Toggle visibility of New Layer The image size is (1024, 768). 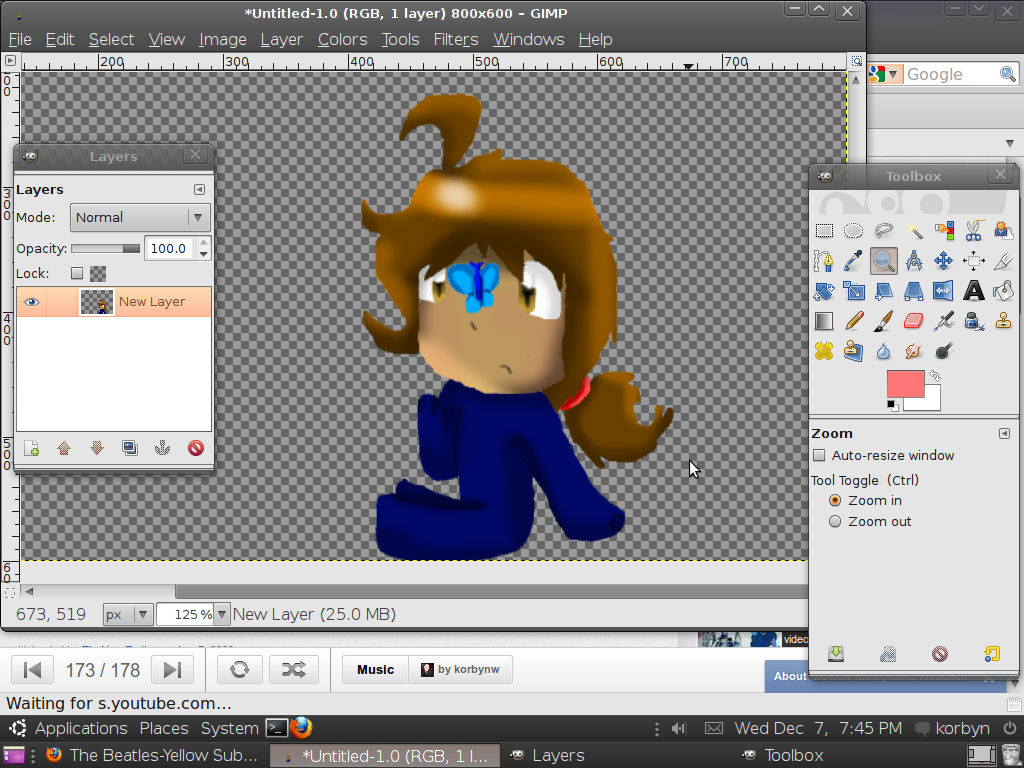31,302
